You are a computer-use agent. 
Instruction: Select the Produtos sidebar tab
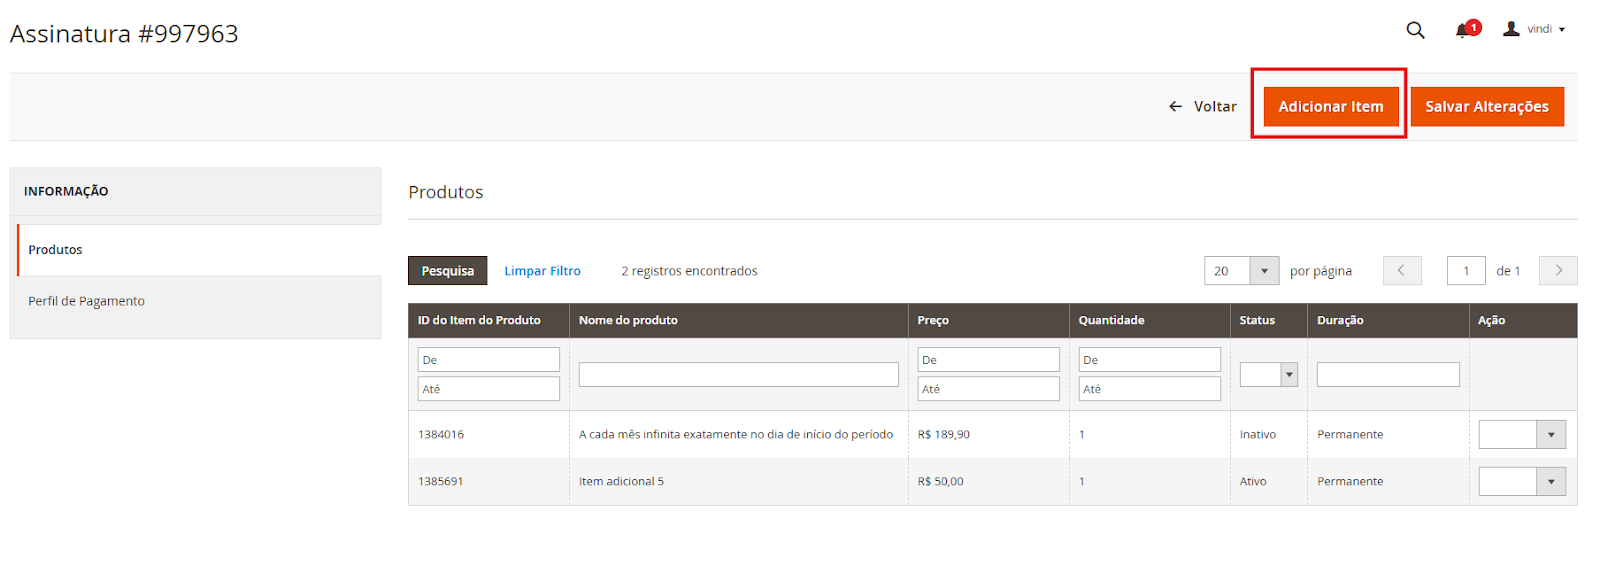[56, 250]
